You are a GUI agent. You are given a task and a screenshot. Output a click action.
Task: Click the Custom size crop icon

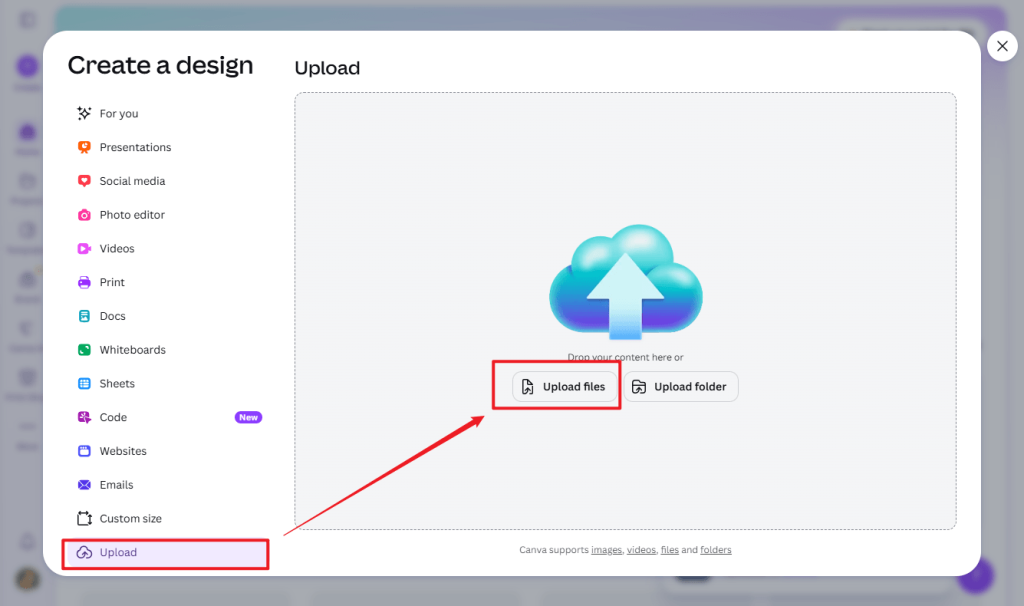pos(84,518)
